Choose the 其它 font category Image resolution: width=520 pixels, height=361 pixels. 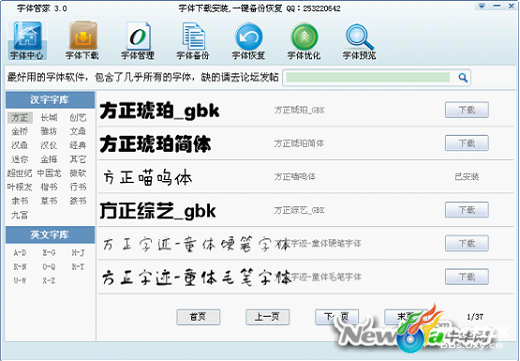pos(78,159)
